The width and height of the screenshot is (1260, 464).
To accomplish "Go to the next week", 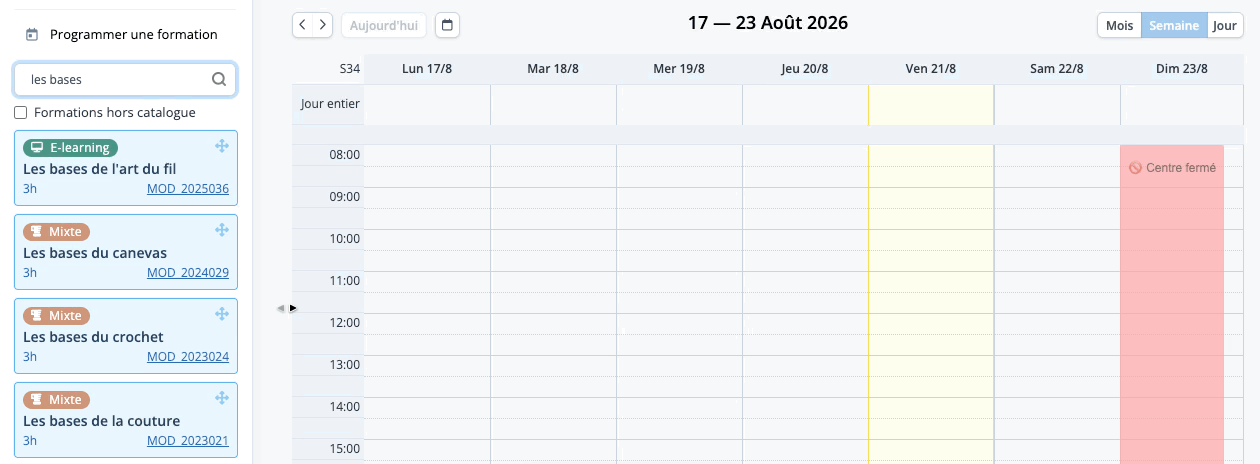I will tap(323, 25).
